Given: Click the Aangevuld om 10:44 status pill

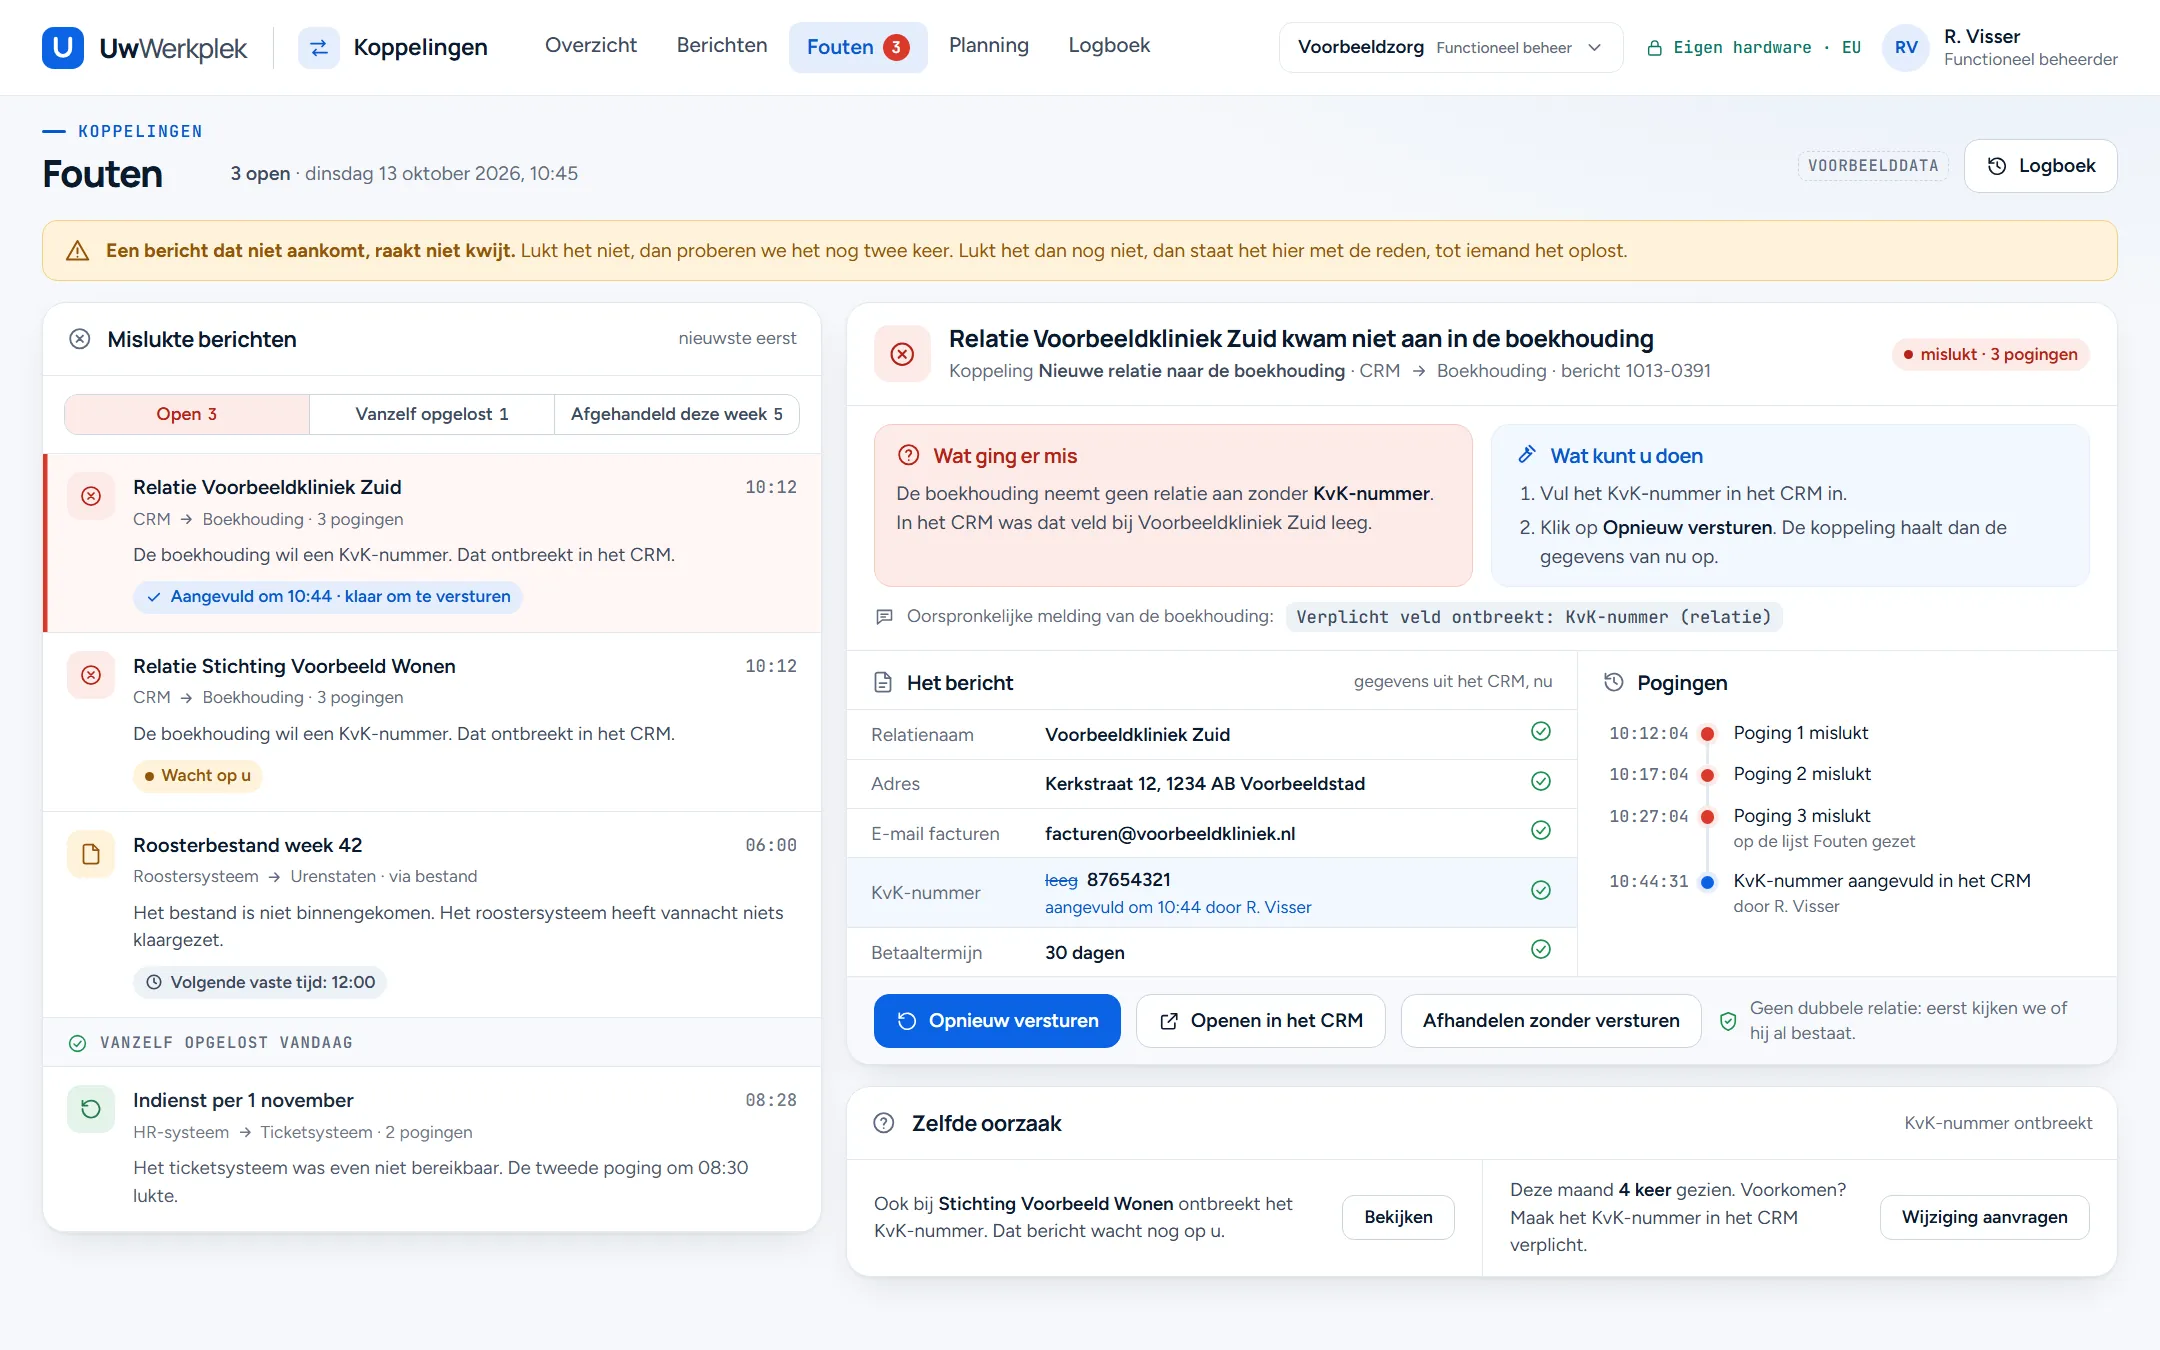Looking at the screenshot, I should [327, 597].
